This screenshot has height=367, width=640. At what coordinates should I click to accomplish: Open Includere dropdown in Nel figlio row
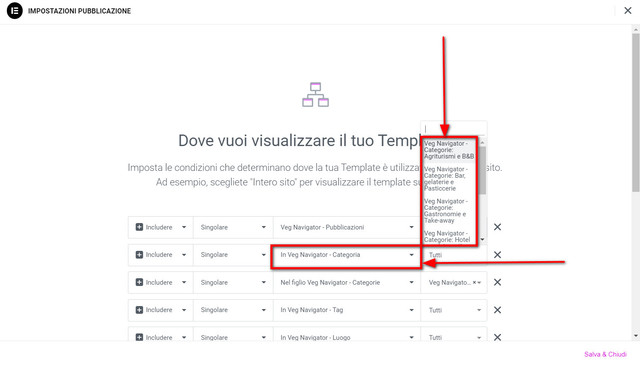(x=161, y=282)
